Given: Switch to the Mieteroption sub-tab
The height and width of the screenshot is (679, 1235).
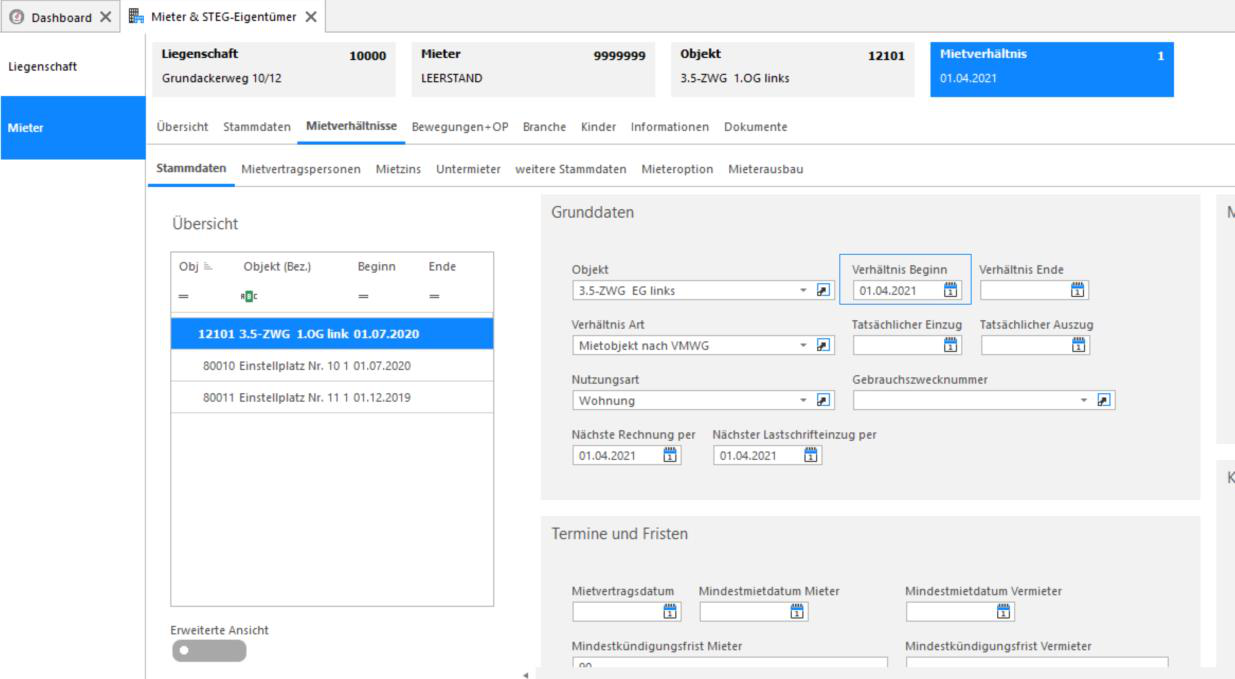Looking at the screenshot, I should (x=677, y=169).
